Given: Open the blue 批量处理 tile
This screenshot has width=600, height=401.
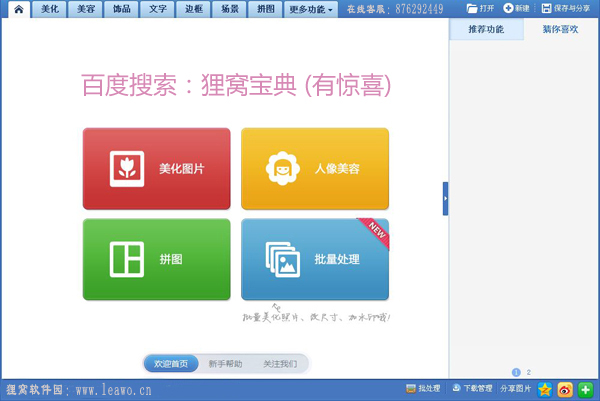Looking at the screenshot, I should (x=315, y=259).
